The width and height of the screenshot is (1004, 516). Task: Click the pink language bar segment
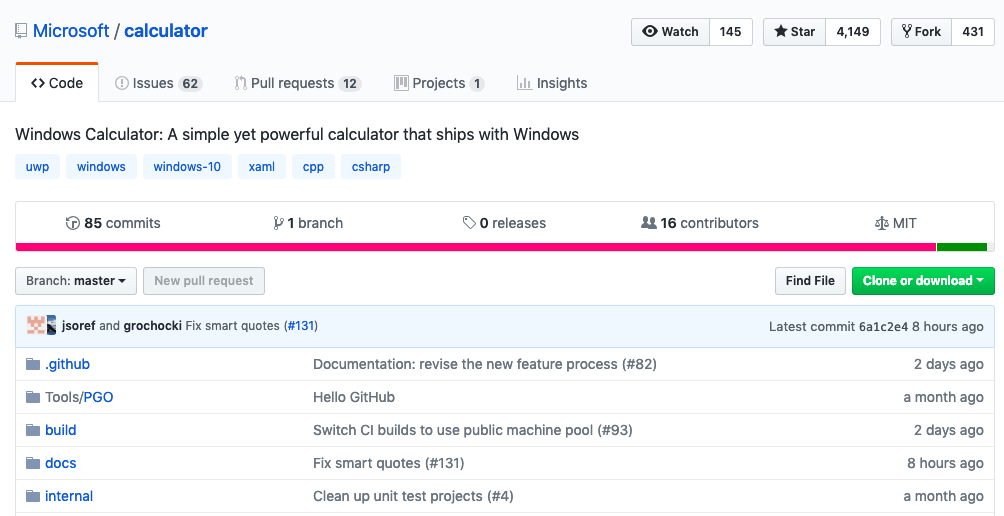coord(475,247)
